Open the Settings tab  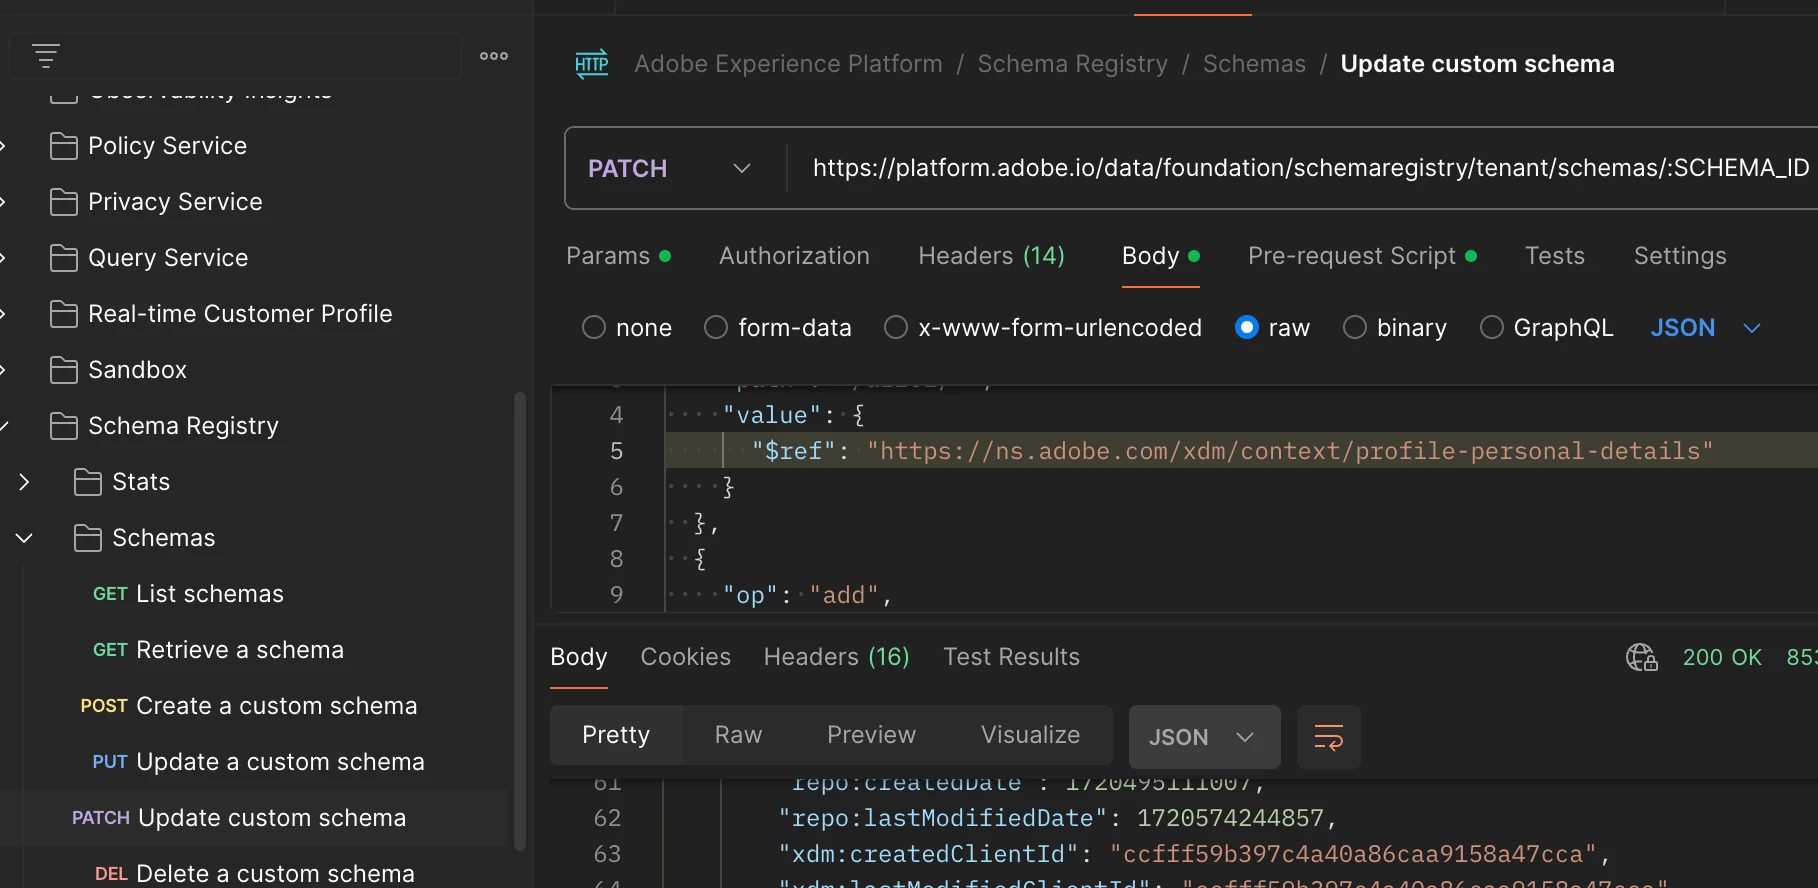(1680, 256)
